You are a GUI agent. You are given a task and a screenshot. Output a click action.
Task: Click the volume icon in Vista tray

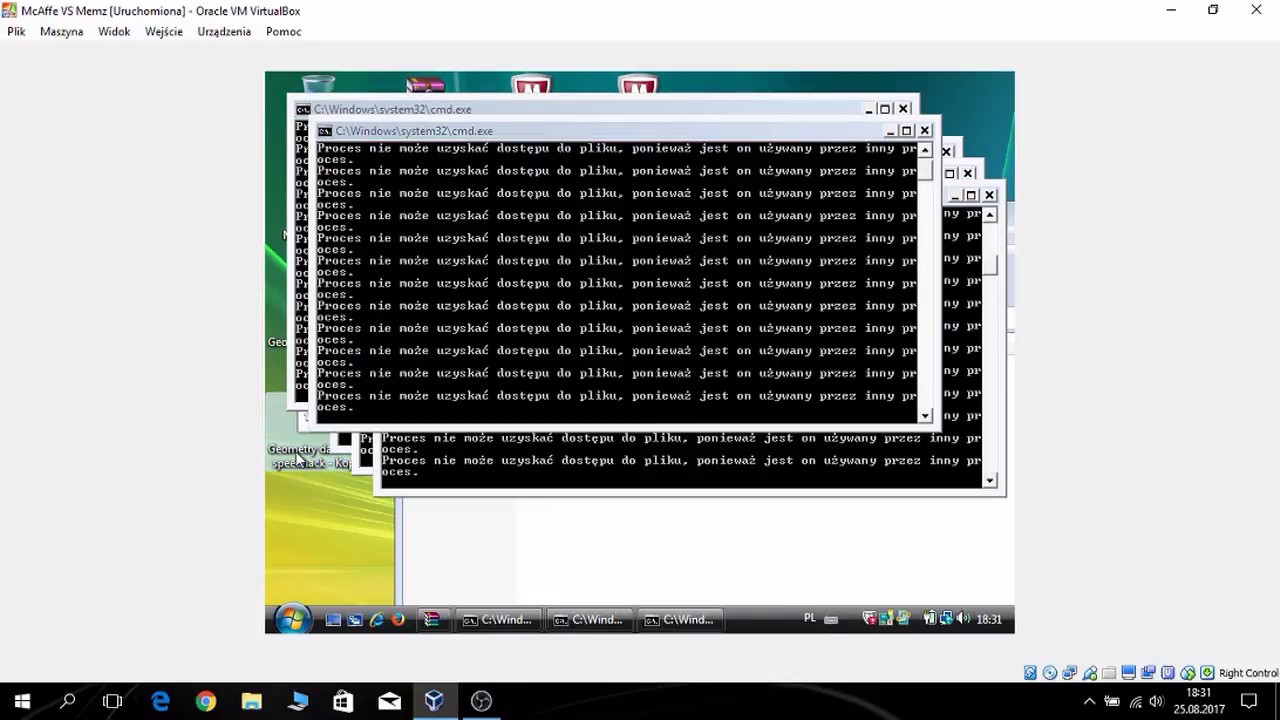(x=963, y=619)
